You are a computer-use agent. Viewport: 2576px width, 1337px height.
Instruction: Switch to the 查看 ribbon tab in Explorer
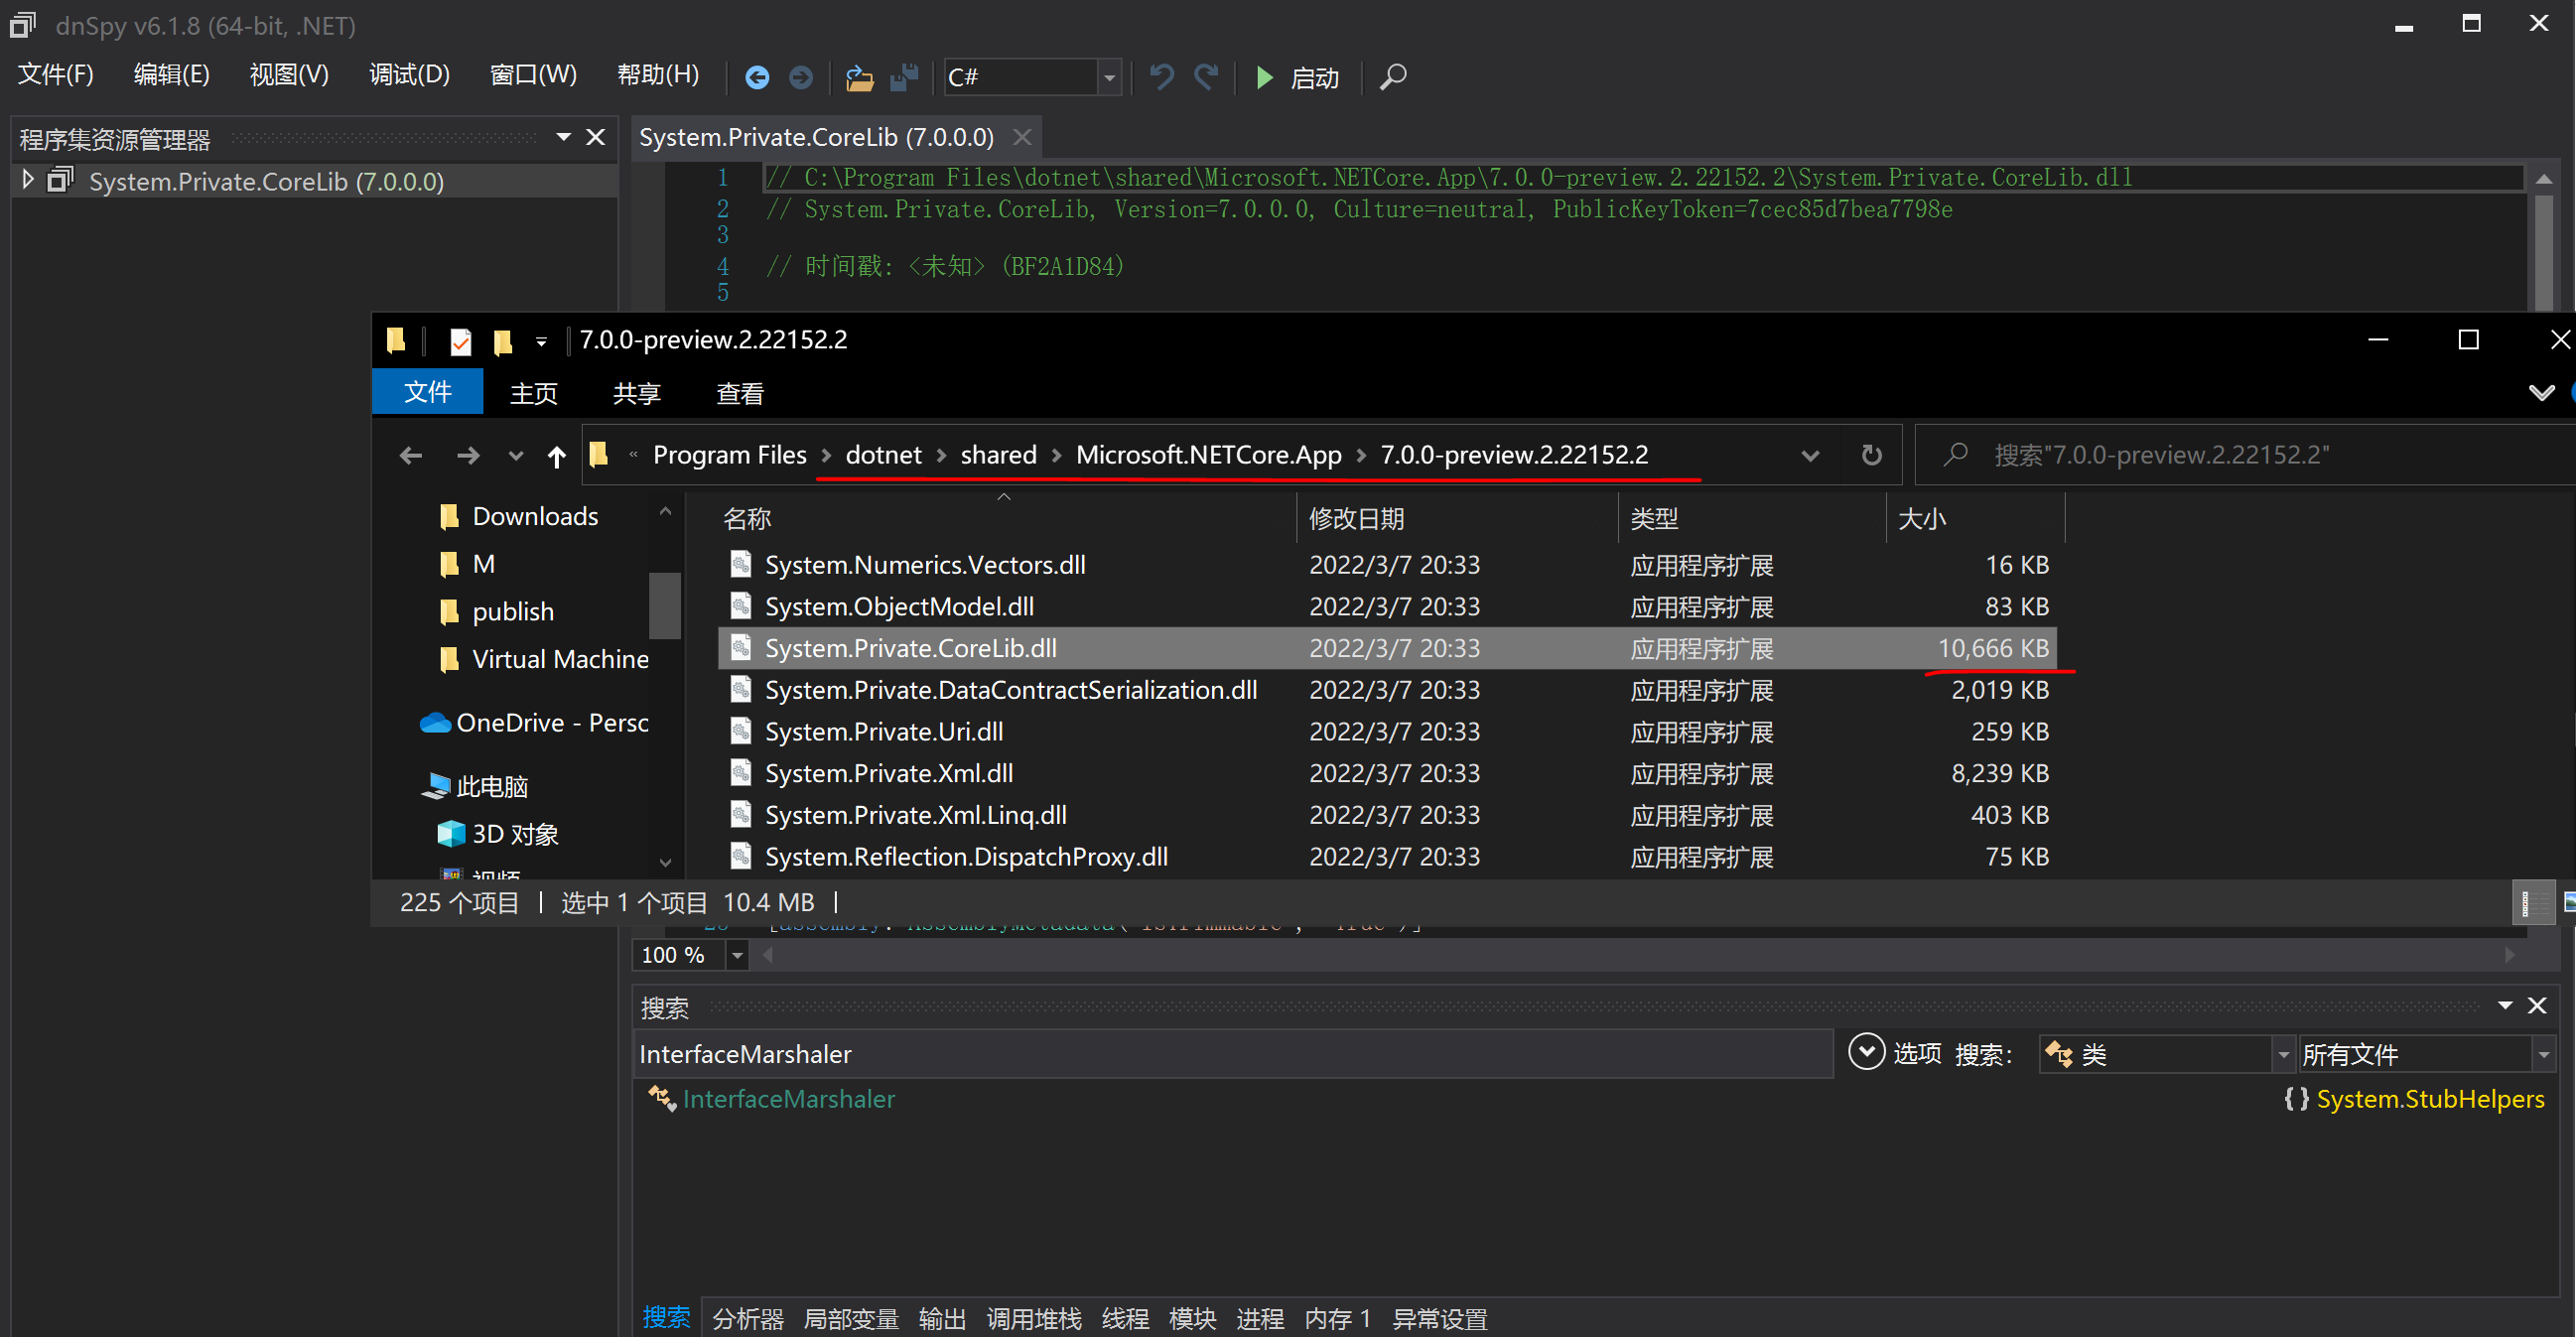click(x=739, y=393)
